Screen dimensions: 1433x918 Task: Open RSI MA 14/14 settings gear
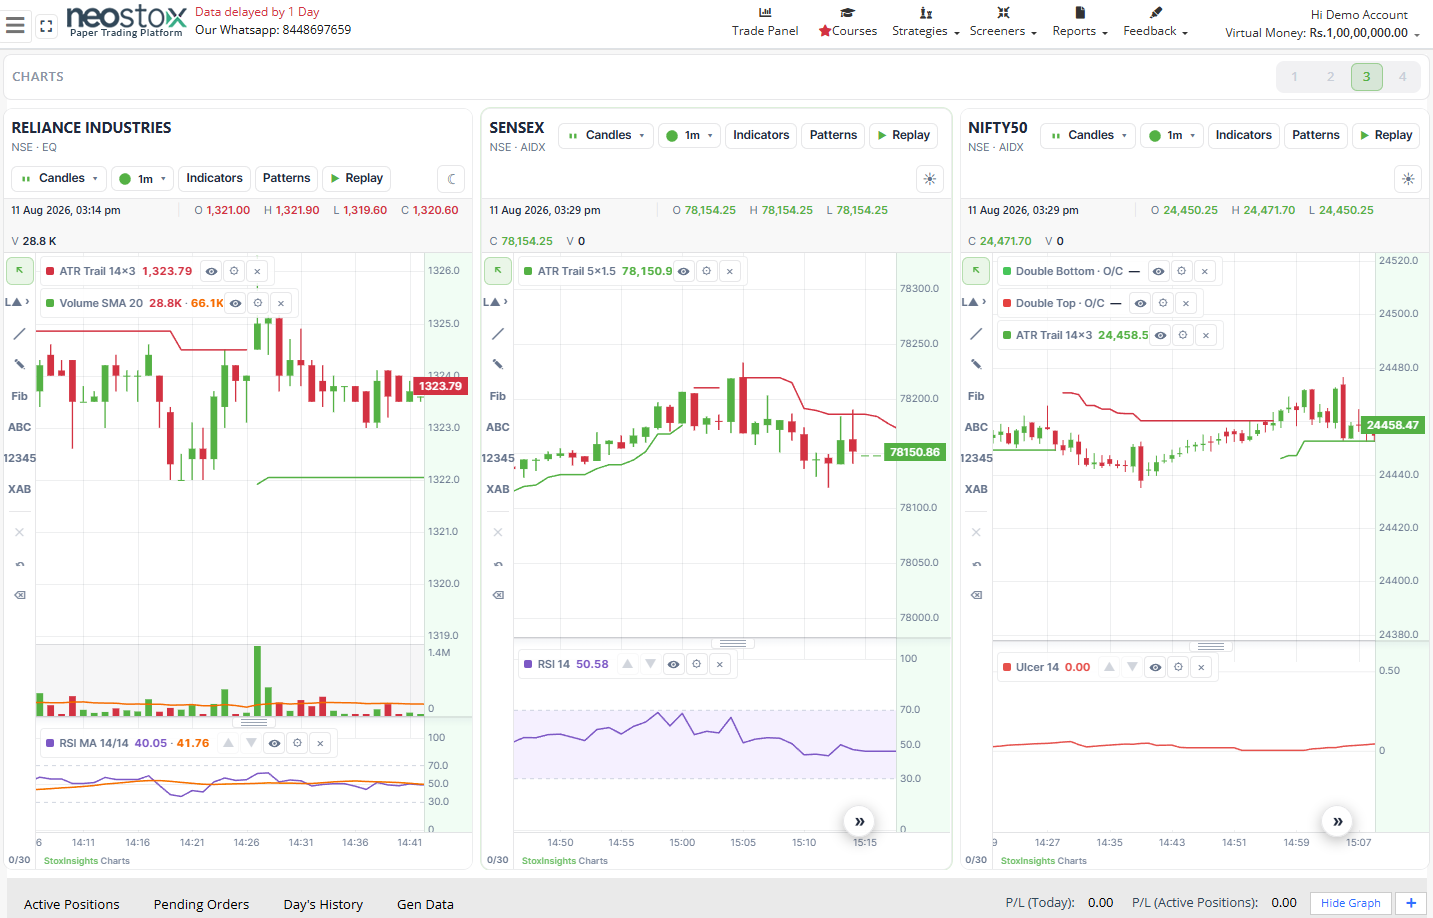(x=297, y=743)
